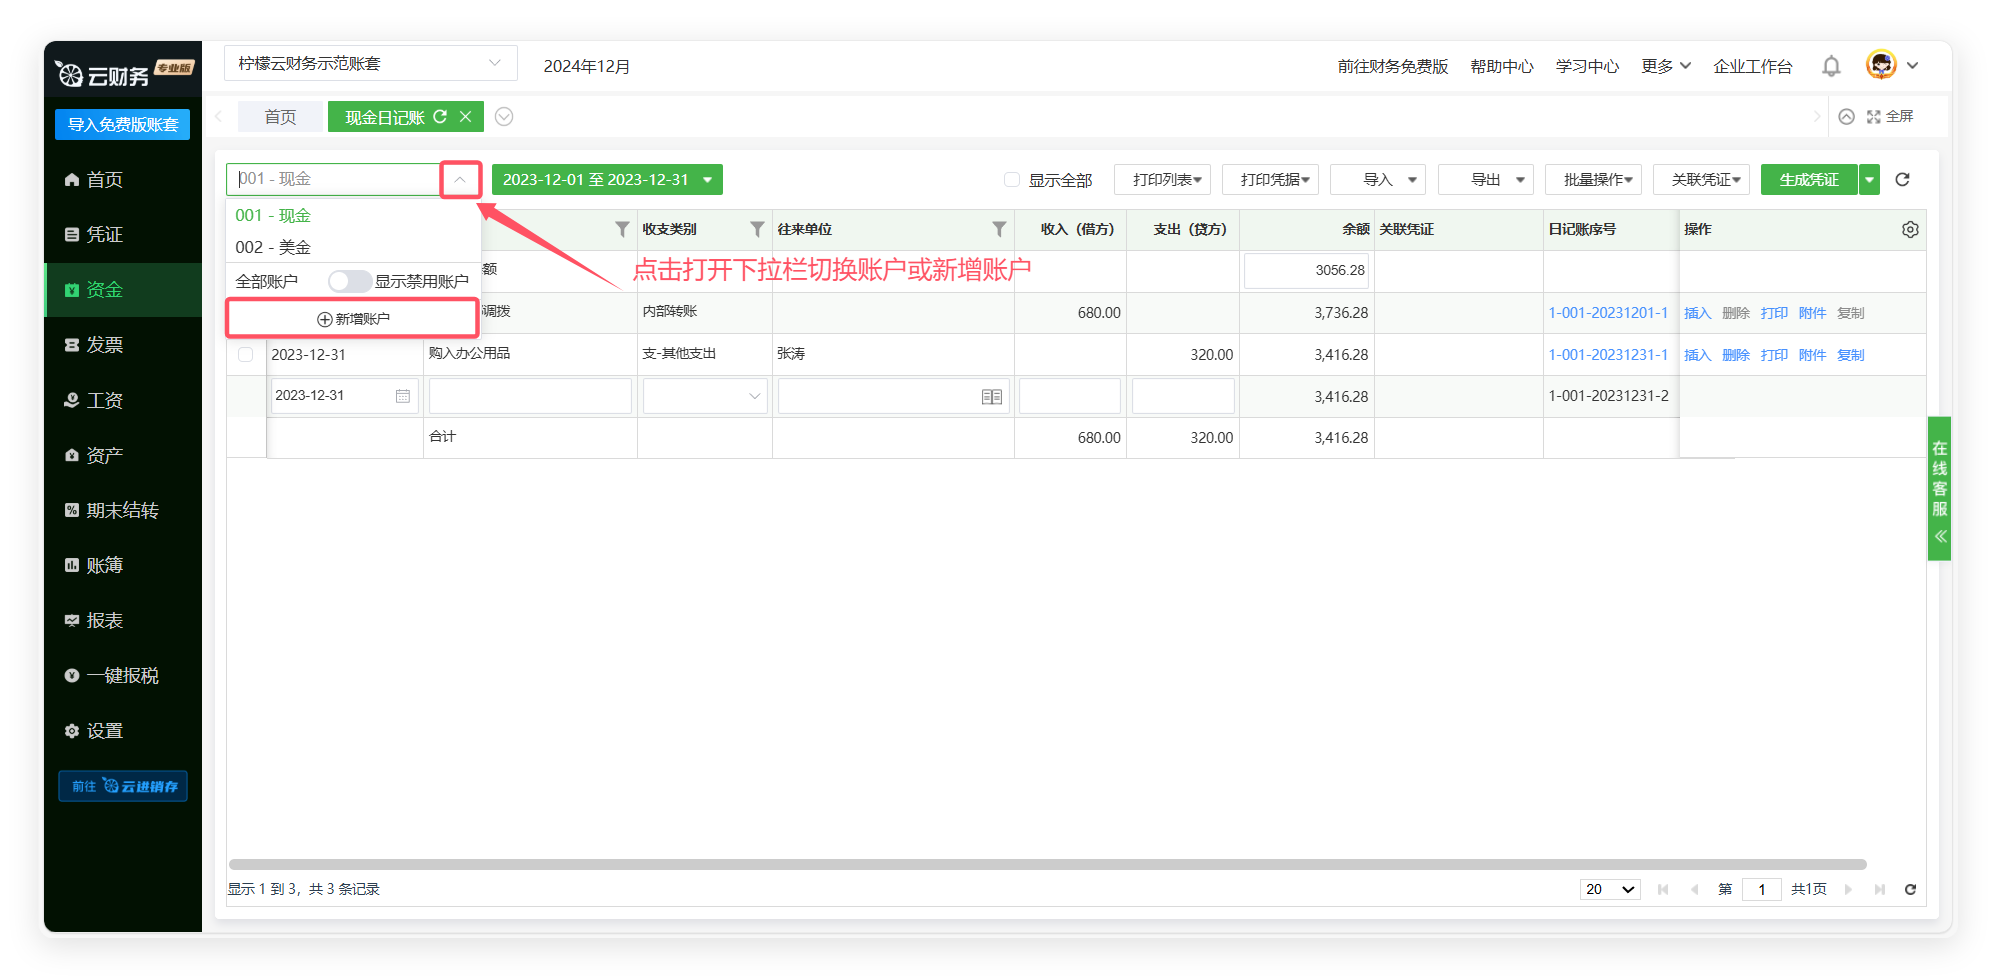This screenshot has height=976, width=1996.
Task: Click the filter icon in 收支类别 column
Action: (757, 229)
